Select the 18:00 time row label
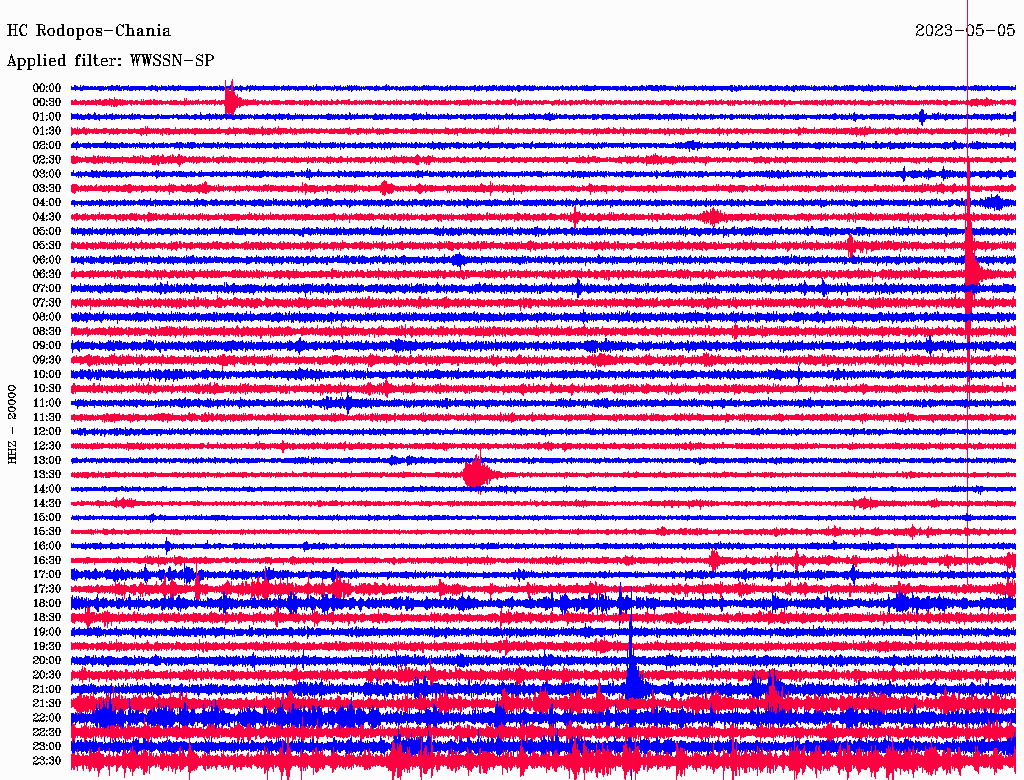Image resolution: width=1024 pixels, height=780 pixels. (x=47, y=603)
